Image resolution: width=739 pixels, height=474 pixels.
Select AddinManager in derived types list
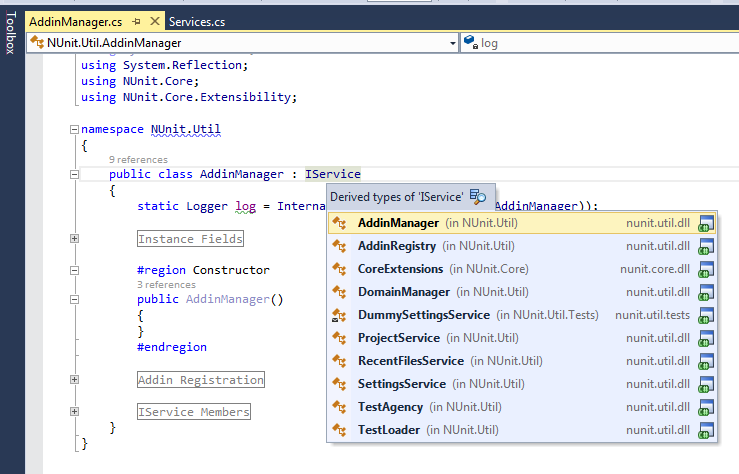pyautogui.click(x=522, y=223)
